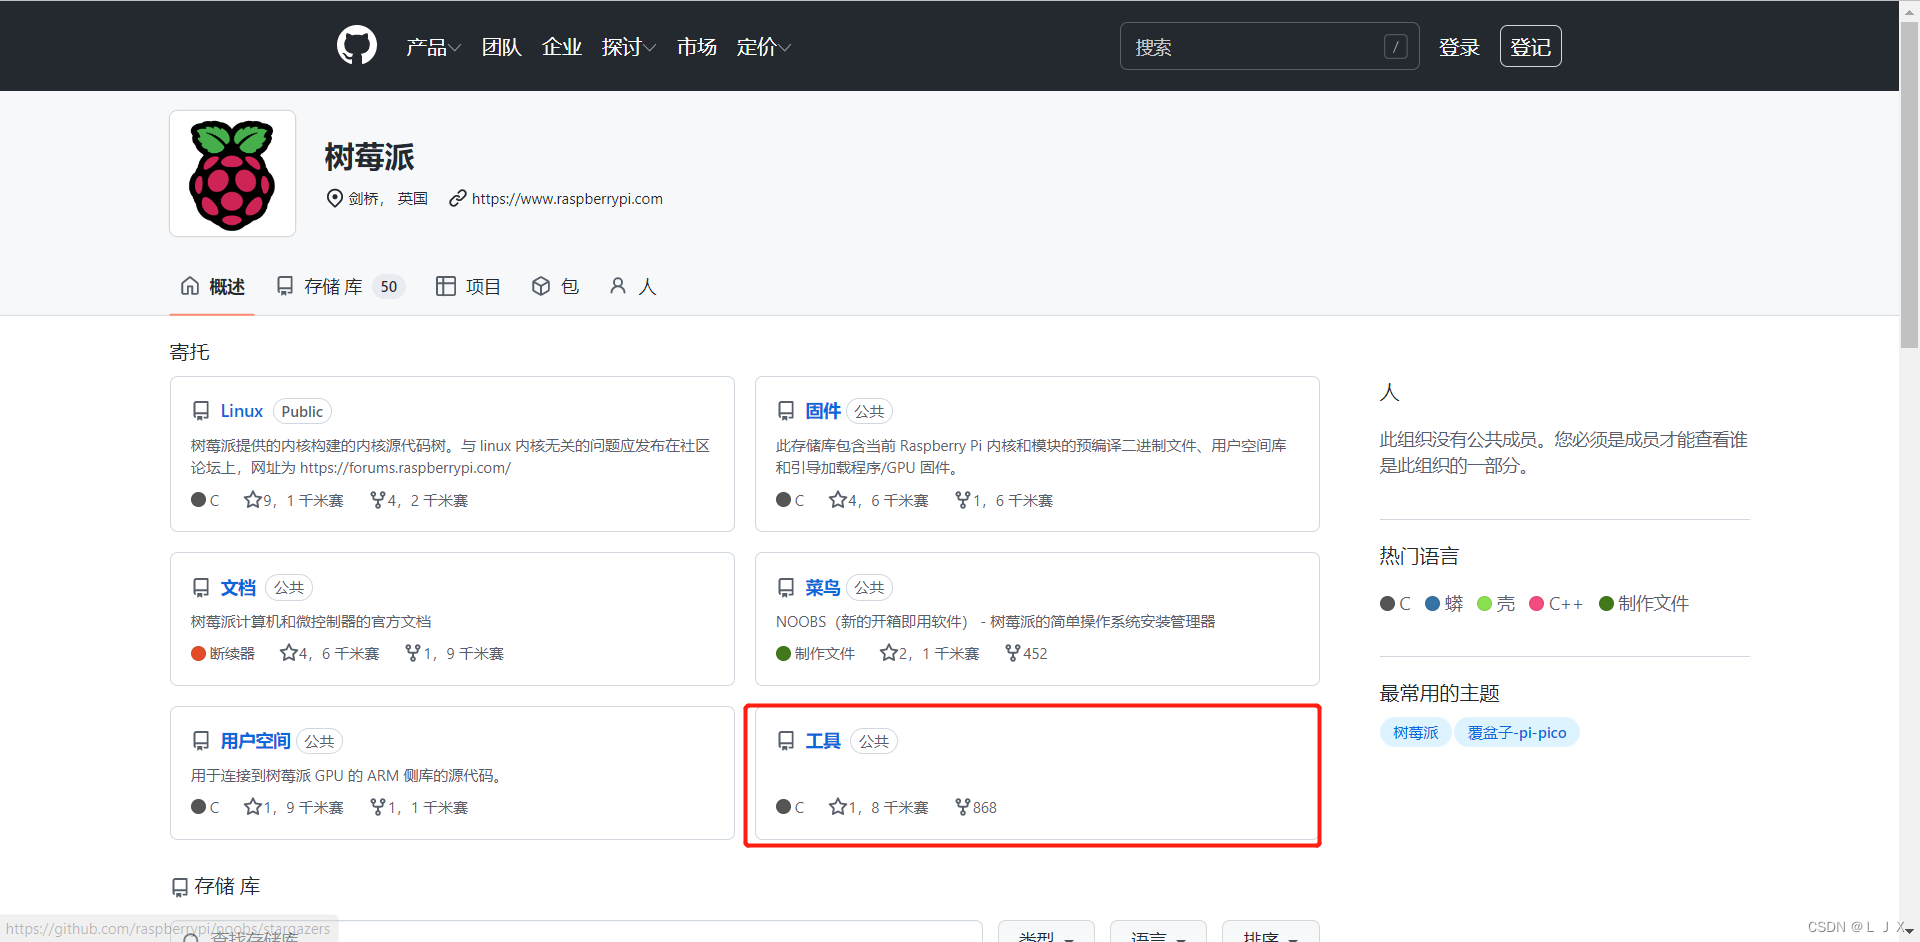Open the 产品 dropdown menu
The width and height of the screenshot is (1920, 942).
click(x=433, y=47)
